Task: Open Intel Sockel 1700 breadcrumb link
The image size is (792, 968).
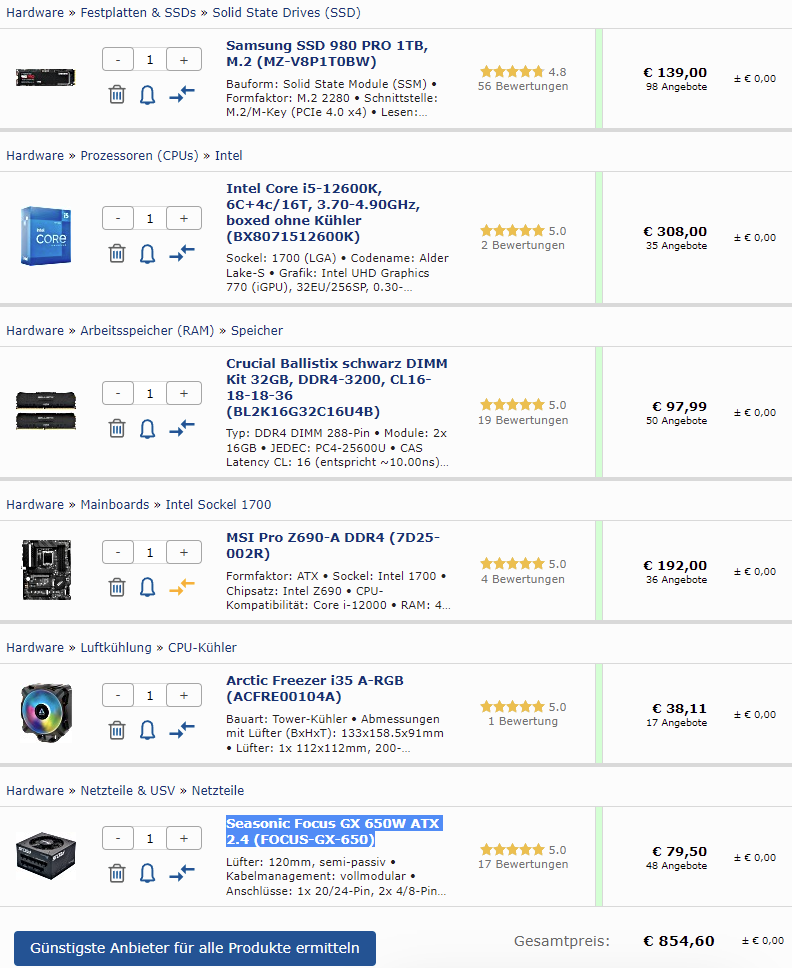Action: (219, 504)
